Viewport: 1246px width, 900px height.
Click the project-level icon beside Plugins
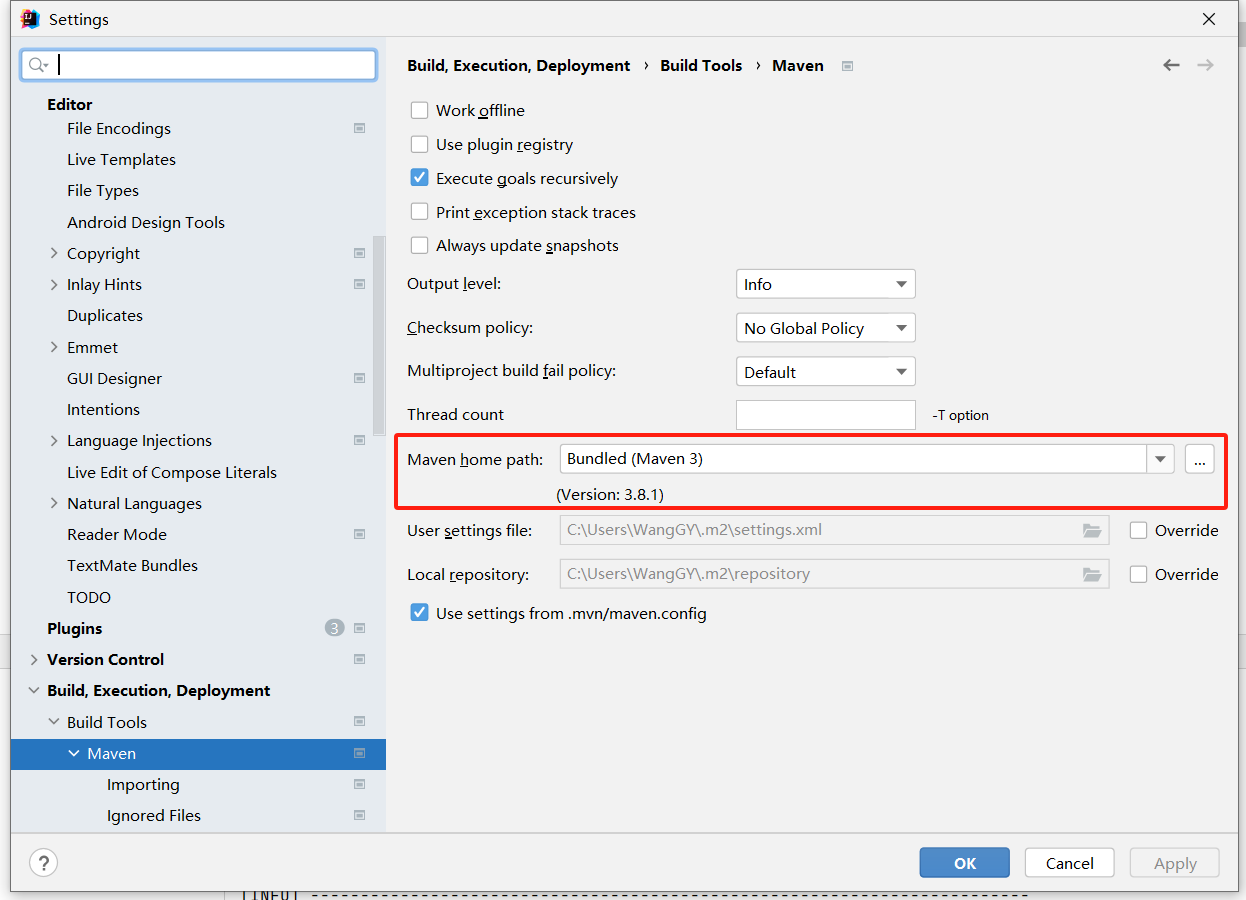(x=359, y=628)
